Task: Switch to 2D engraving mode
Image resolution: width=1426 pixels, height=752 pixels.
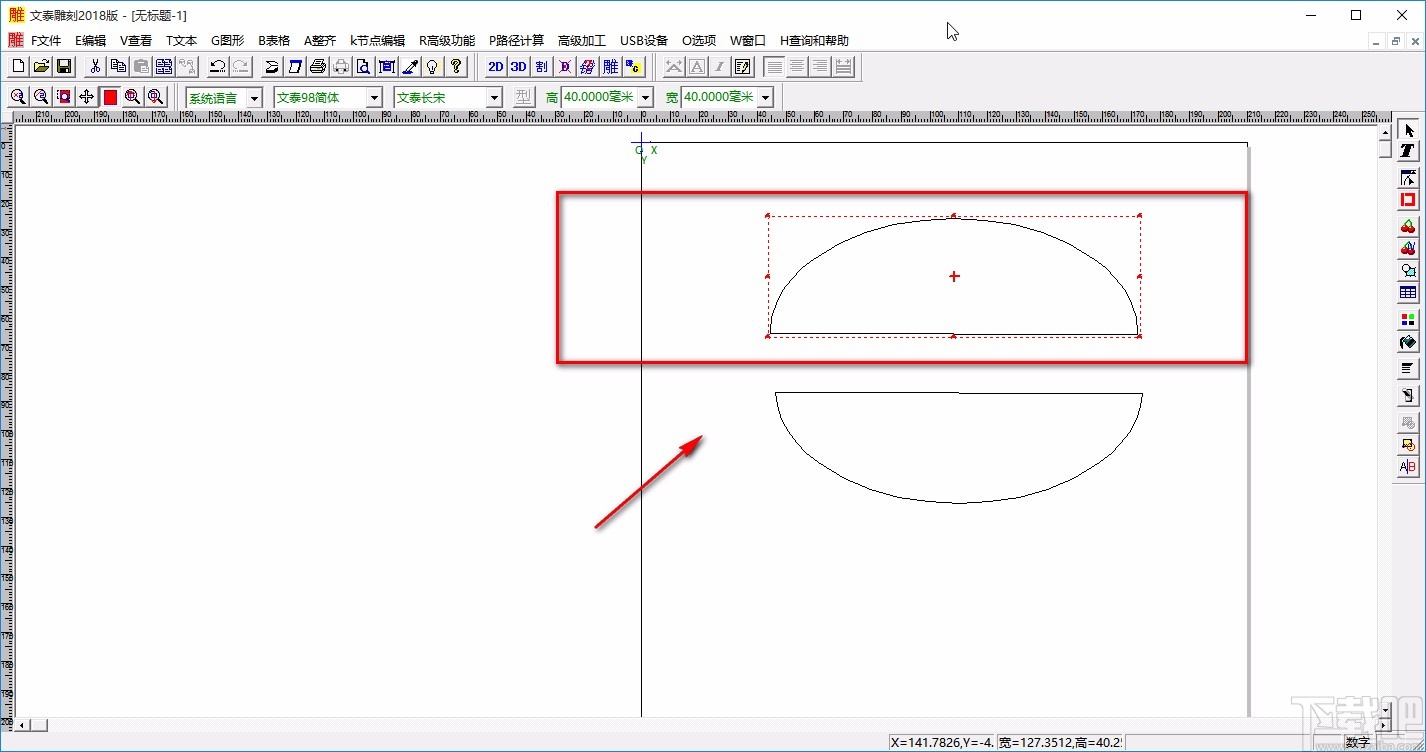Action: 495,67
